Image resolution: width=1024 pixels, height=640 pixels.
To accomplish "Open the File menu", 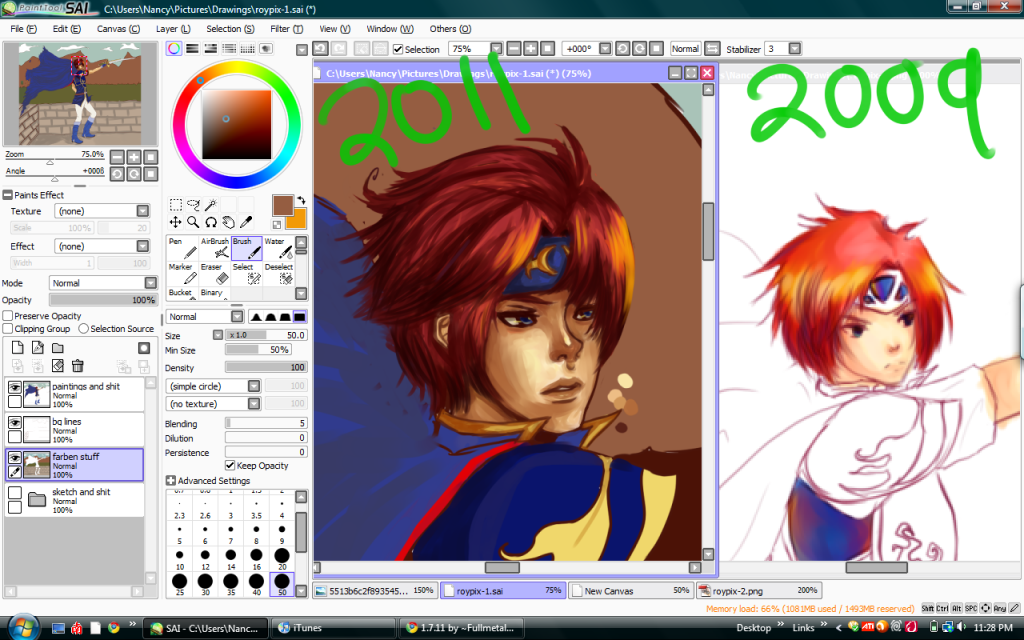I will click(x=24, y=29).
